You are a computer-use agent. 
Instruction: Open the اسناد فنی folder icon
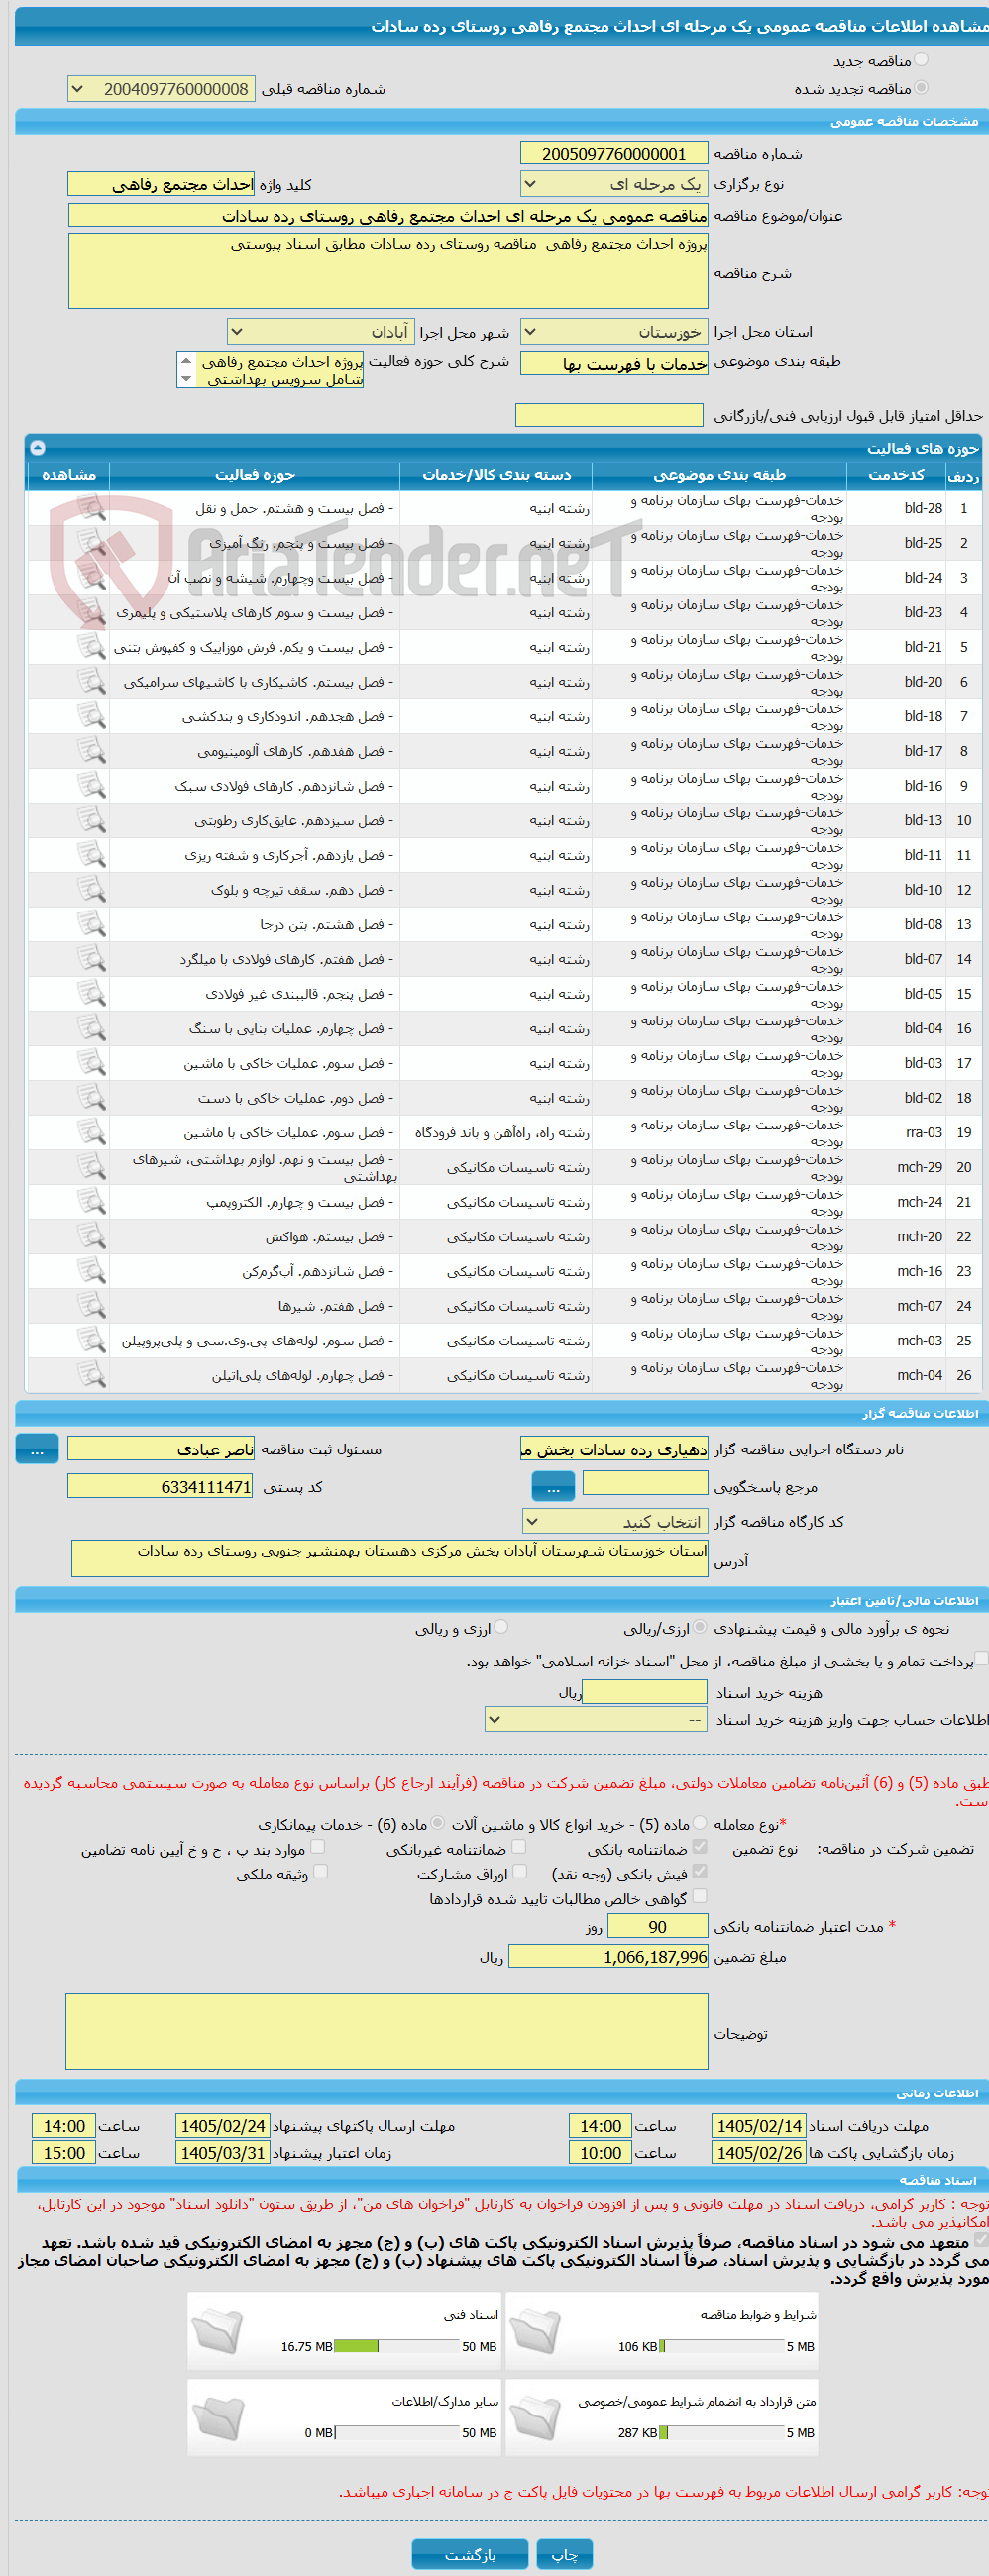pos(217,2331)
